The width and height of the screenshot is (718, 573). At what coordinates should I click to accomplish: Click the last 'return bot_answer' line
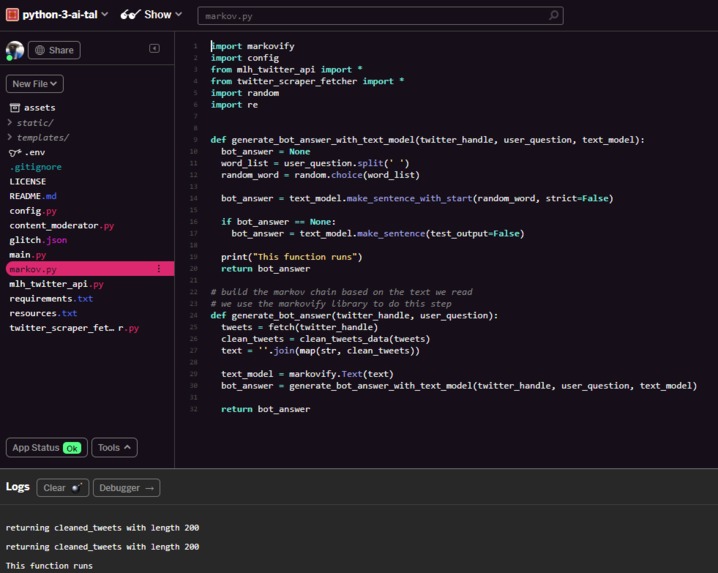[266, 409]
